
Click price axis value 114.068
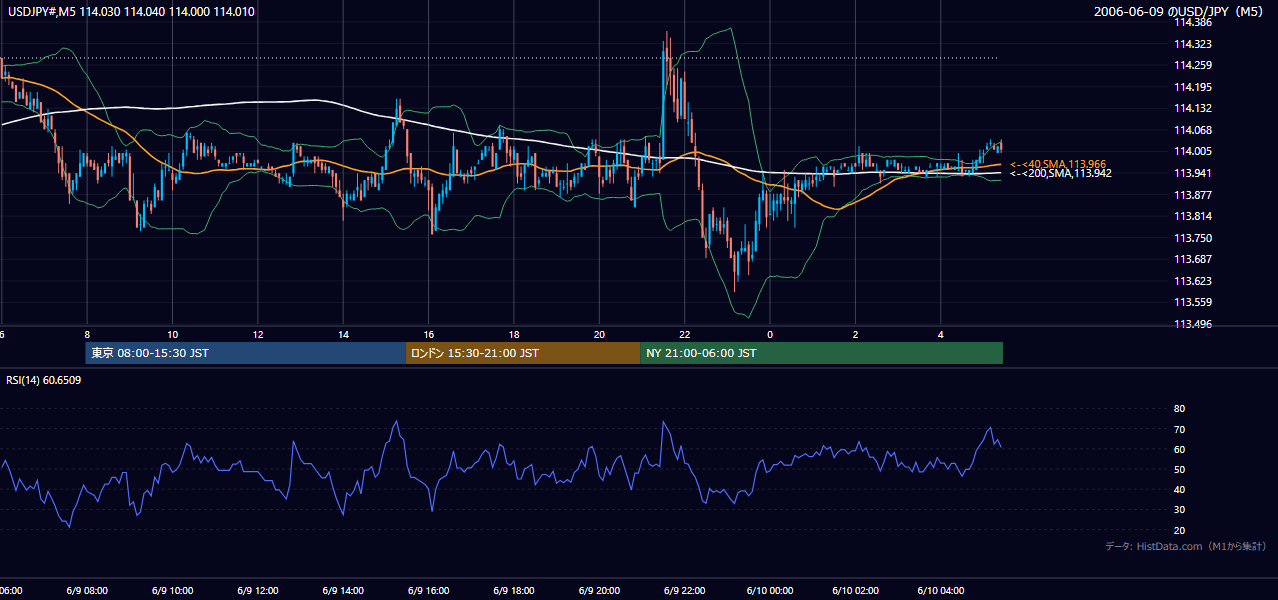point(1191,130)
